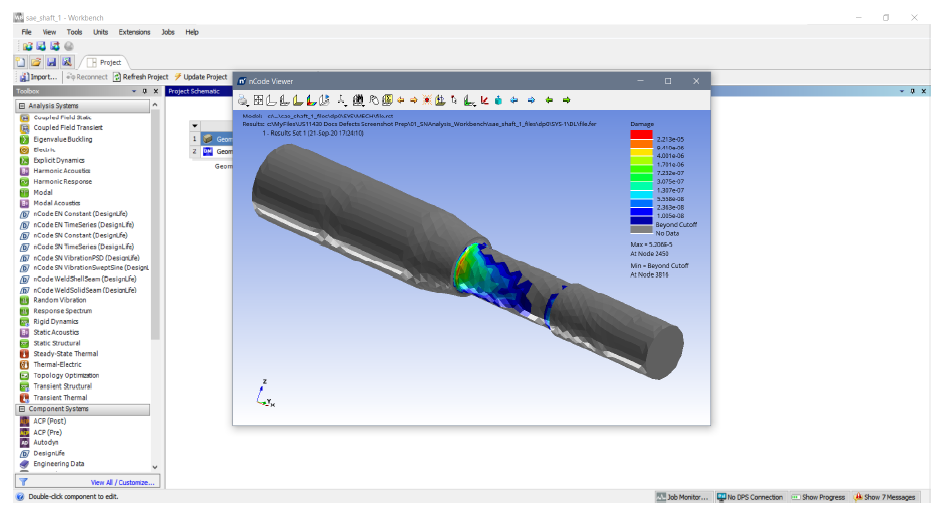The image size is (941, 516).
Task: Click No DPS Connection in status bar
Action: 750,497
